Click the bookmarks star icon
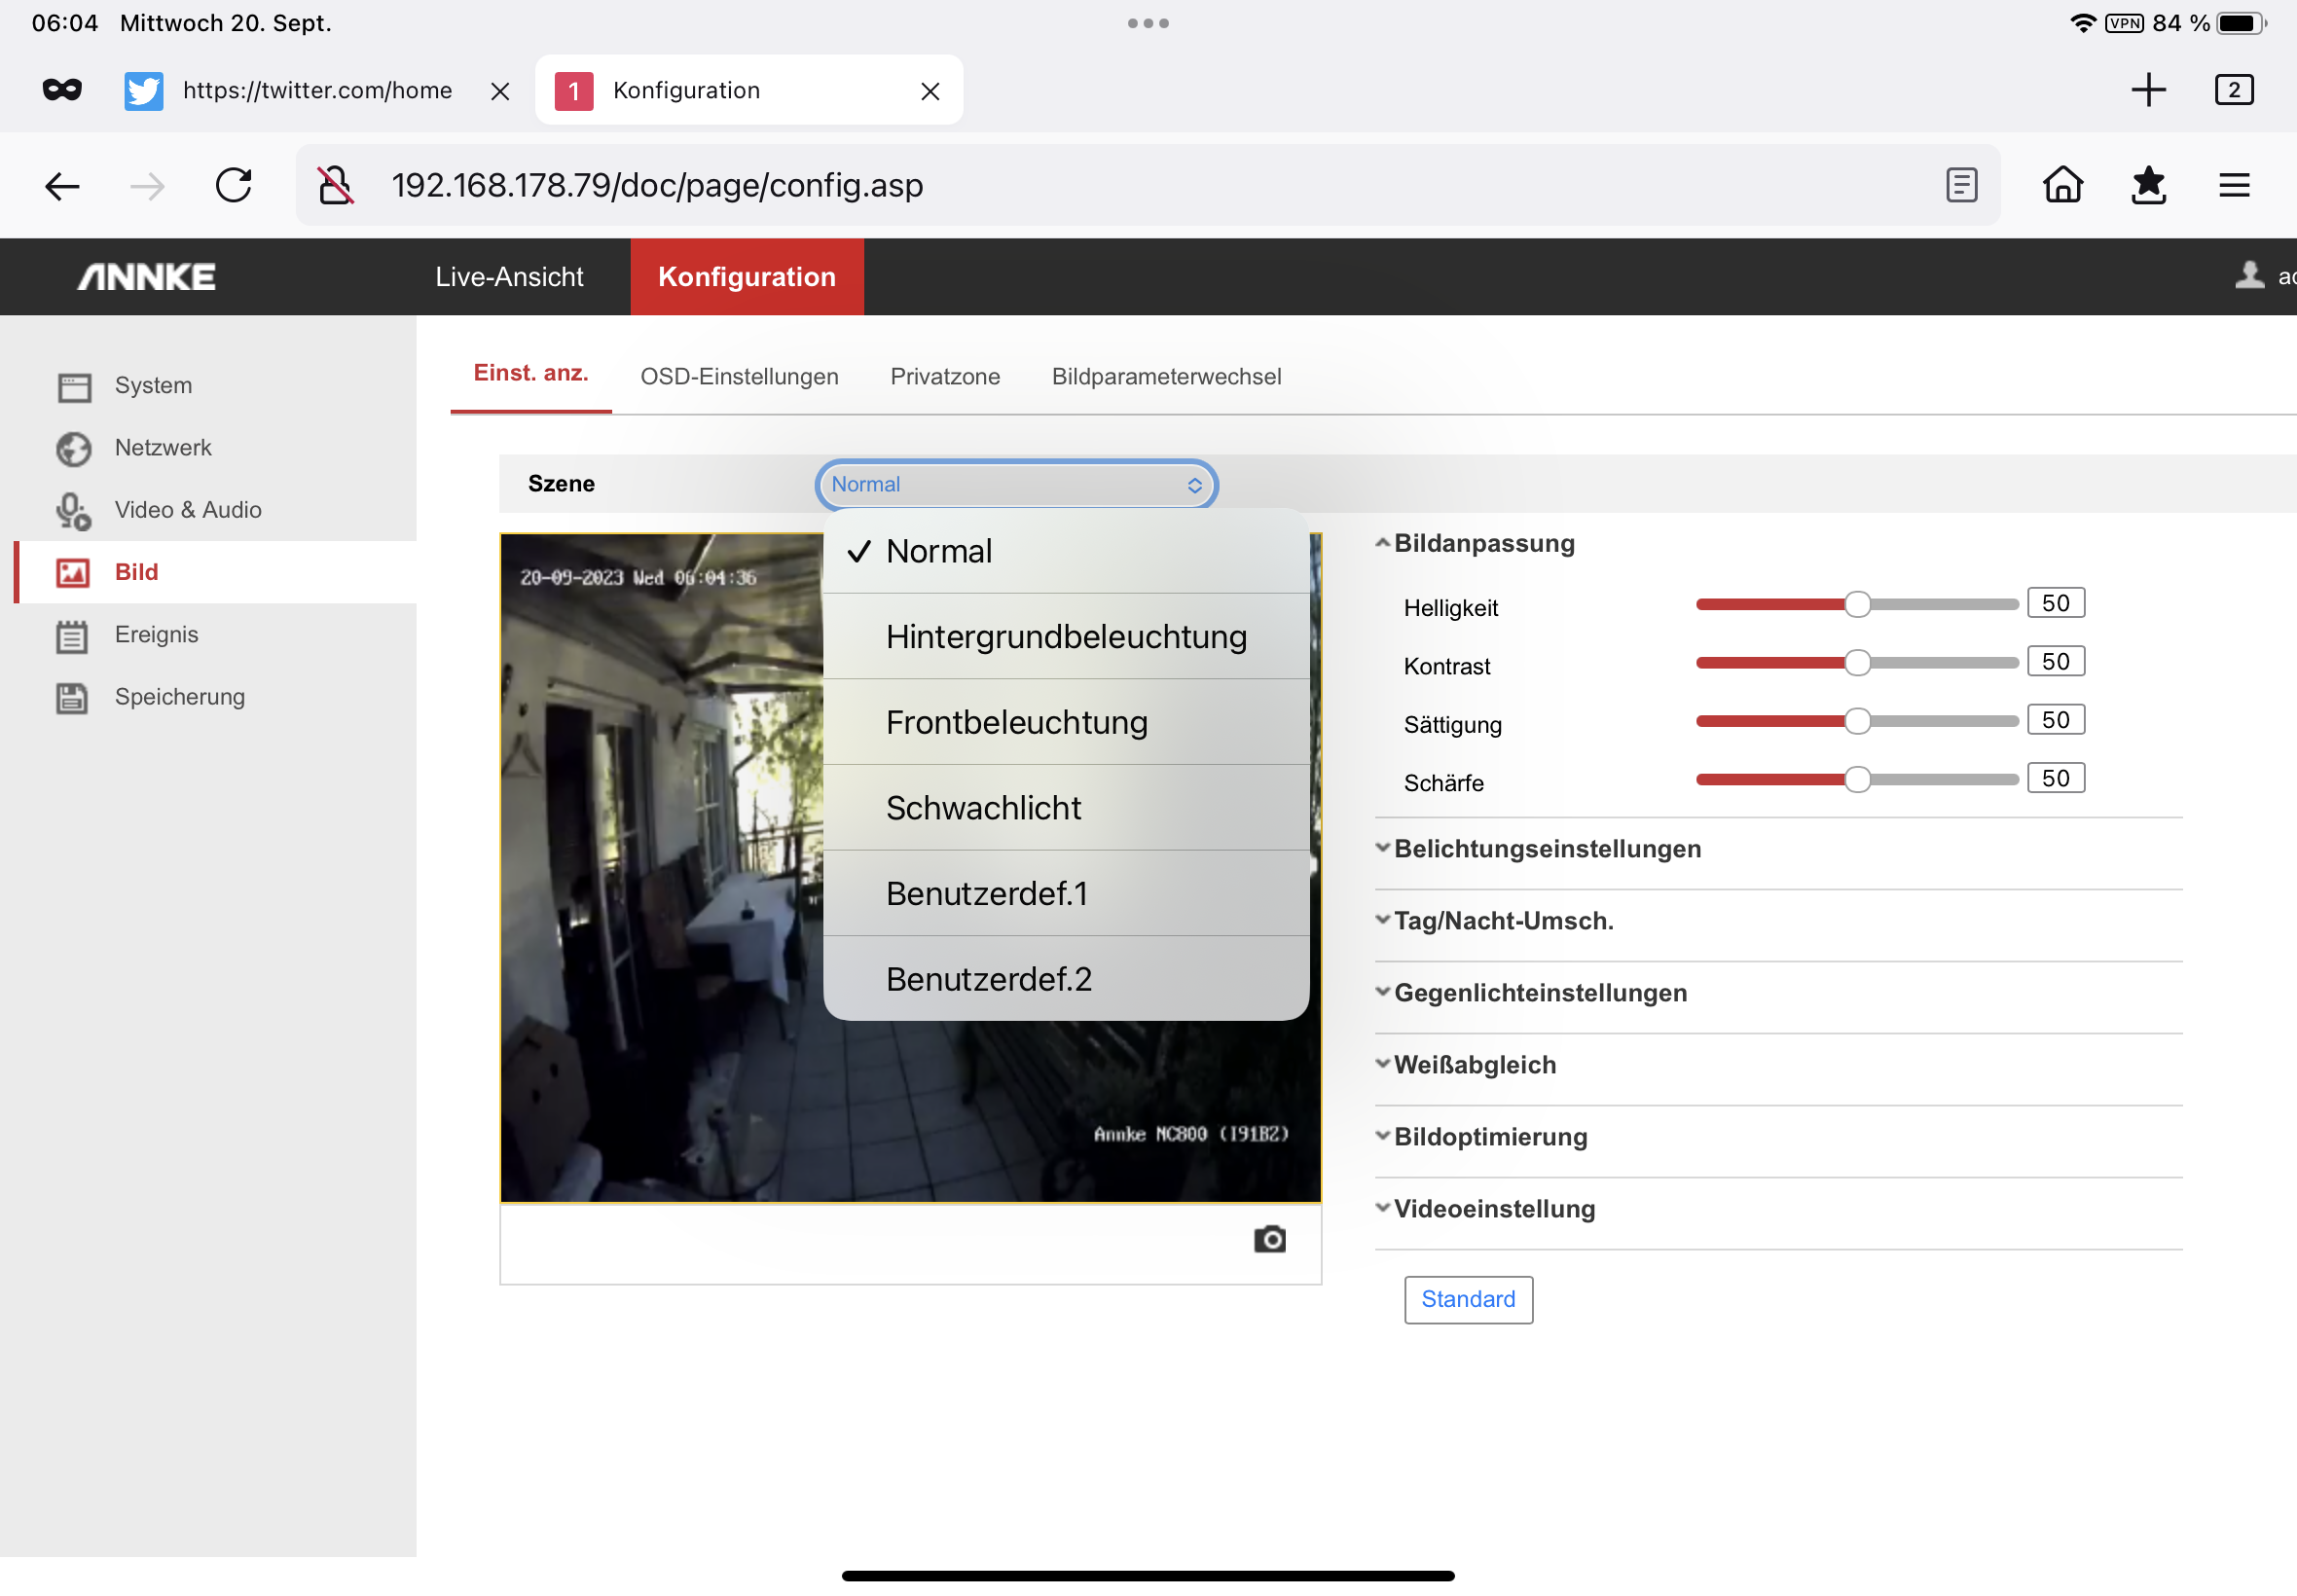 coord(2148,186)
